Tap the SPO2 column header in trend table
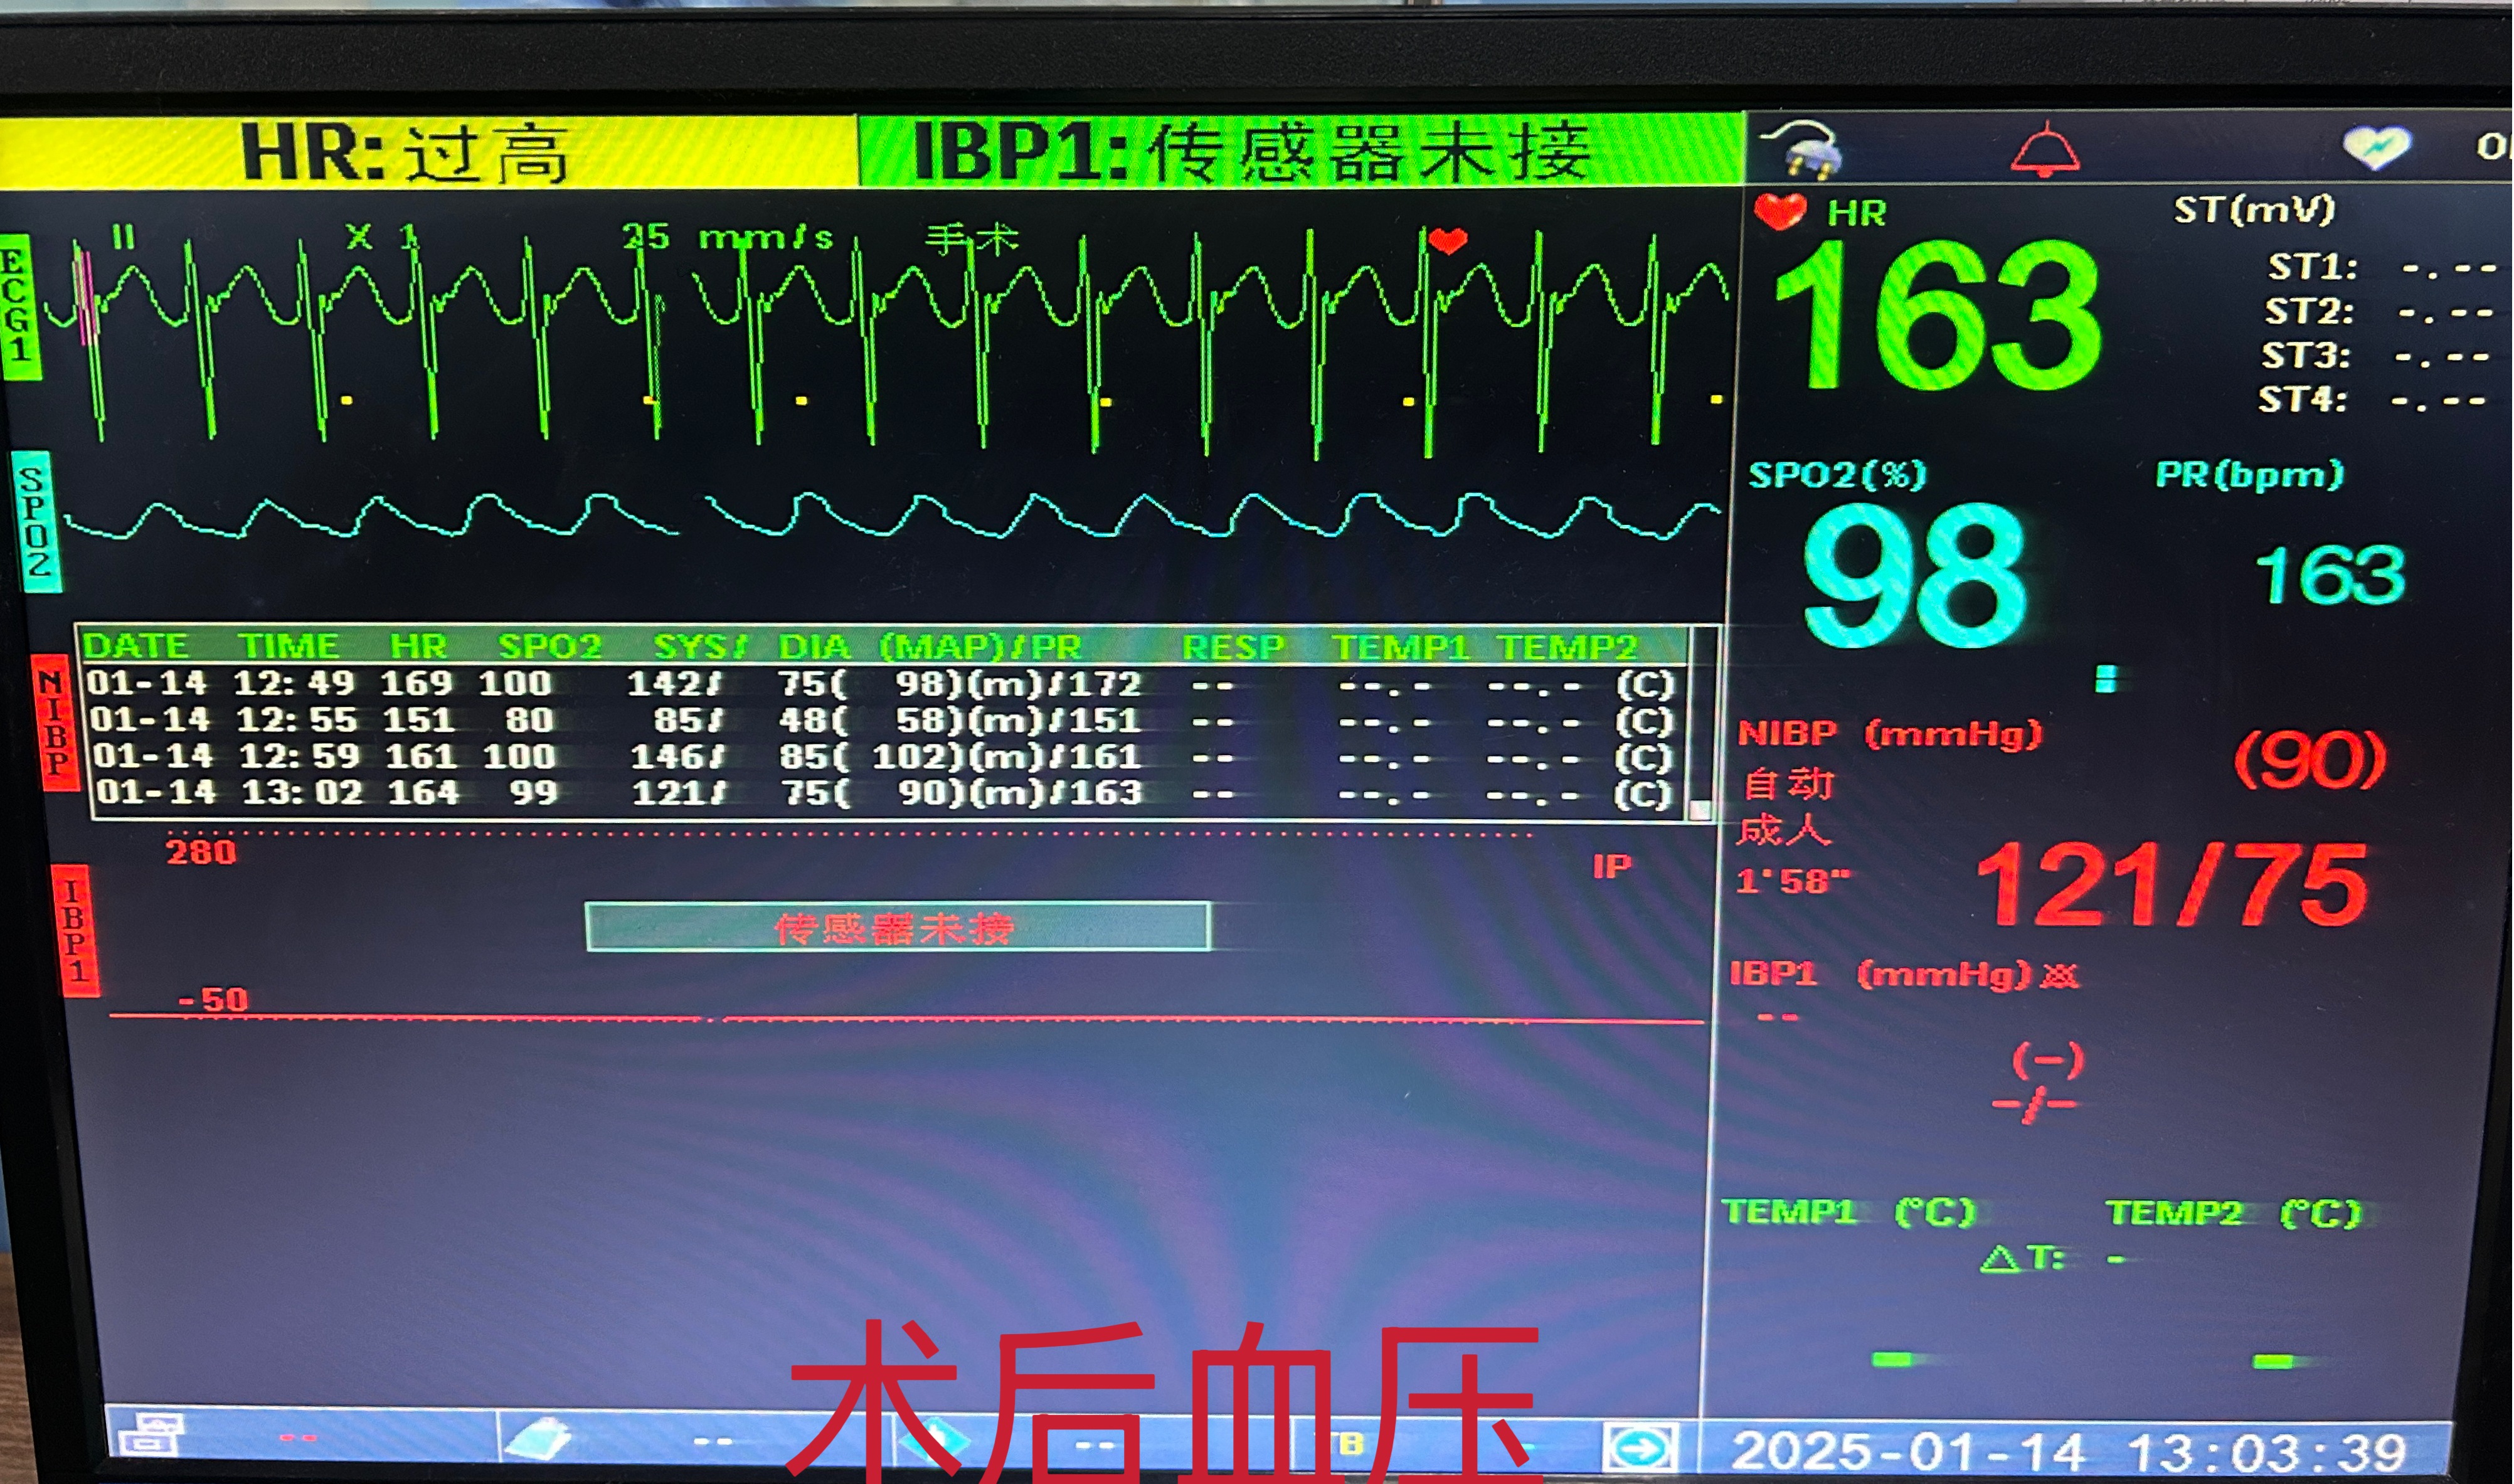Screen dimensions: 2514x1484 [550, 646]
